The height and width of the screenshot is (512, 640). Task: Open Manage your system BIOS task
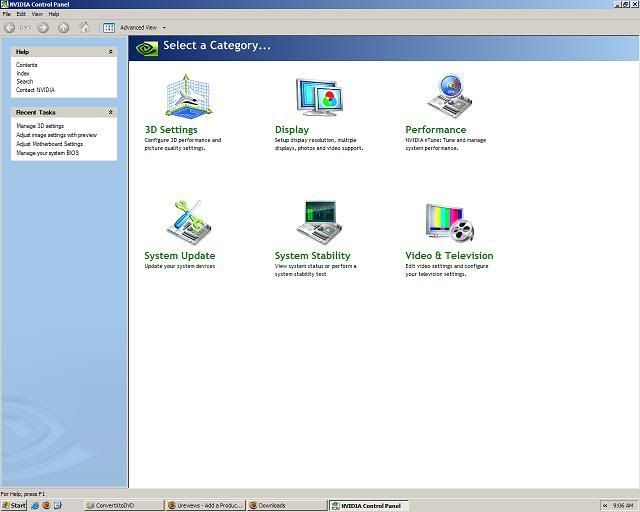(x=47, y=153)
